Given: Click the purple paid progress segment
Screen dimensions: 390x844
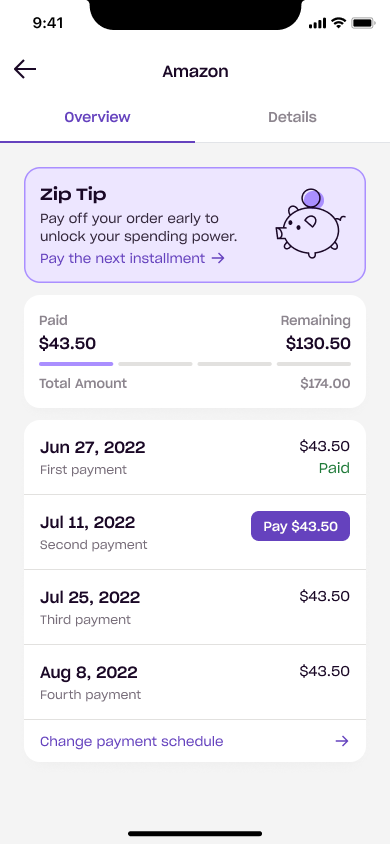Looking at the screenshot, I should click(76, 364).
